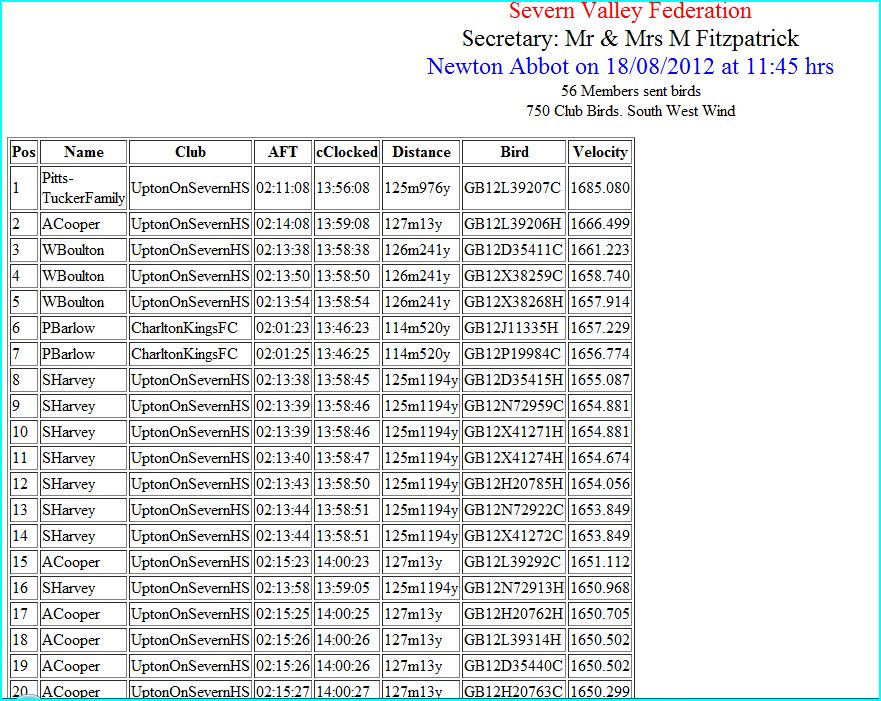This screenshot has height=701, width=881.
Task: Click UptonOnSevernHS club in position 12 row
Action: (190, 484)
